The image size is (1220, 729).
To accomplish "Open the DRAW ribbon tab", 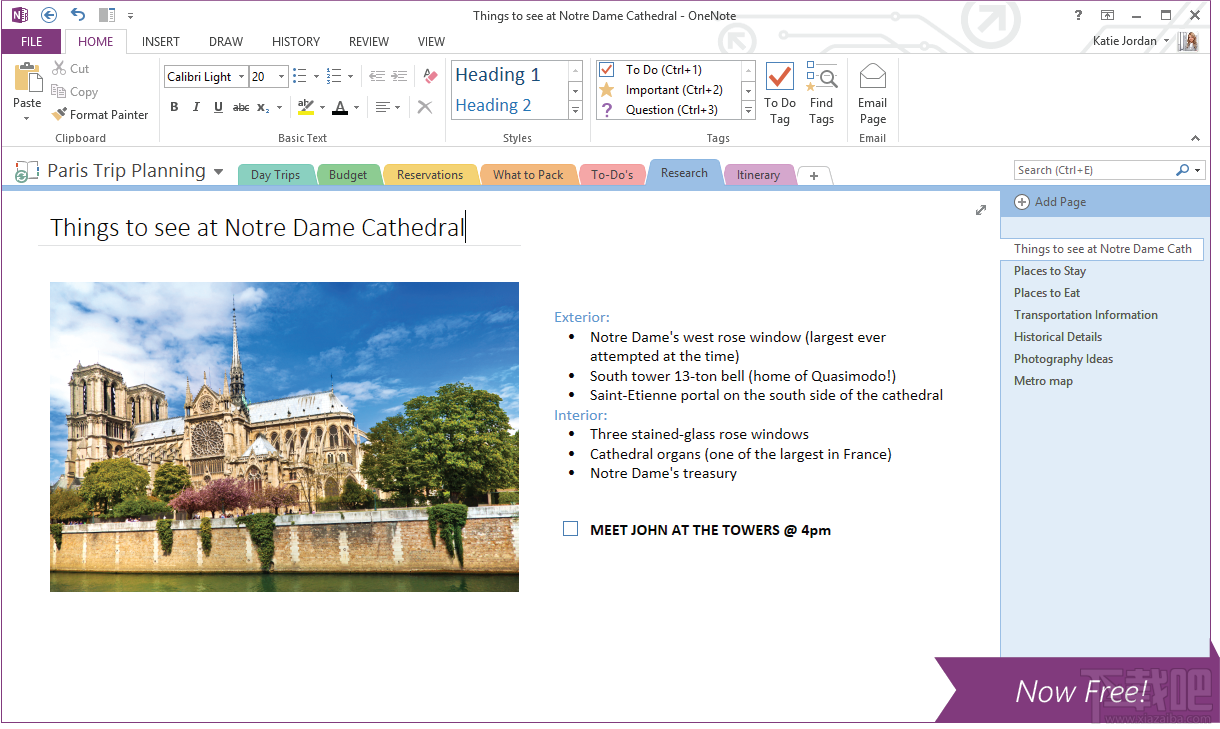I will 225,41.
